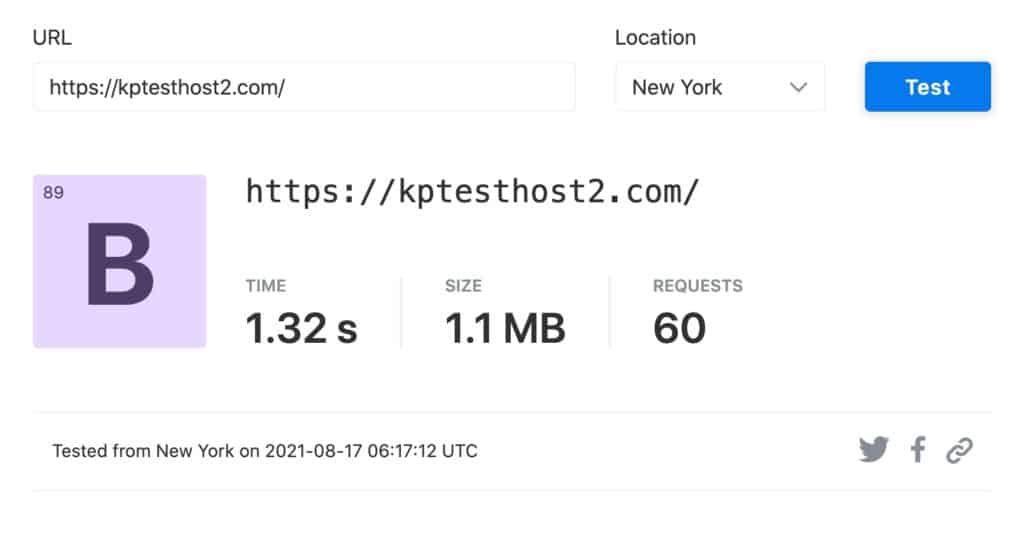Share the result on Twitter

point(873,450)
